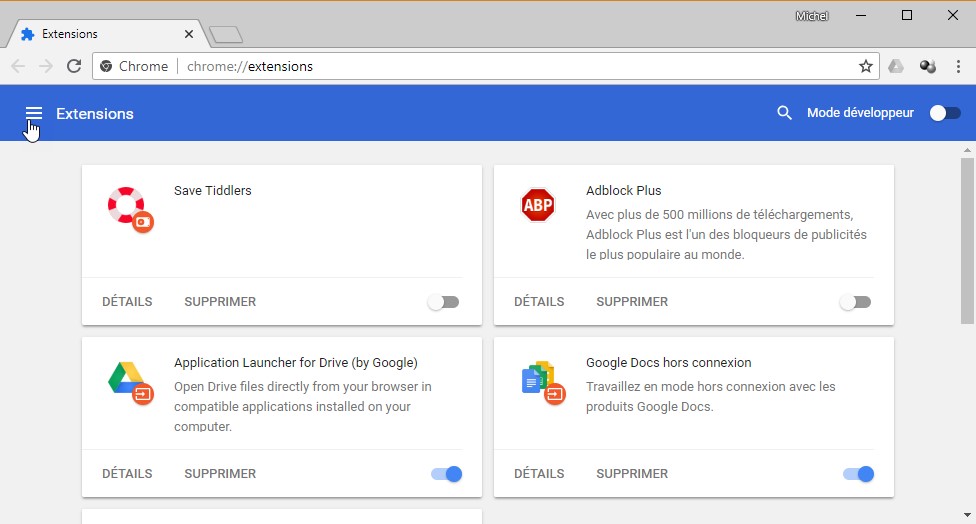Open DÉTAILS for Save Tiddlers

click(x=127, y=302)
